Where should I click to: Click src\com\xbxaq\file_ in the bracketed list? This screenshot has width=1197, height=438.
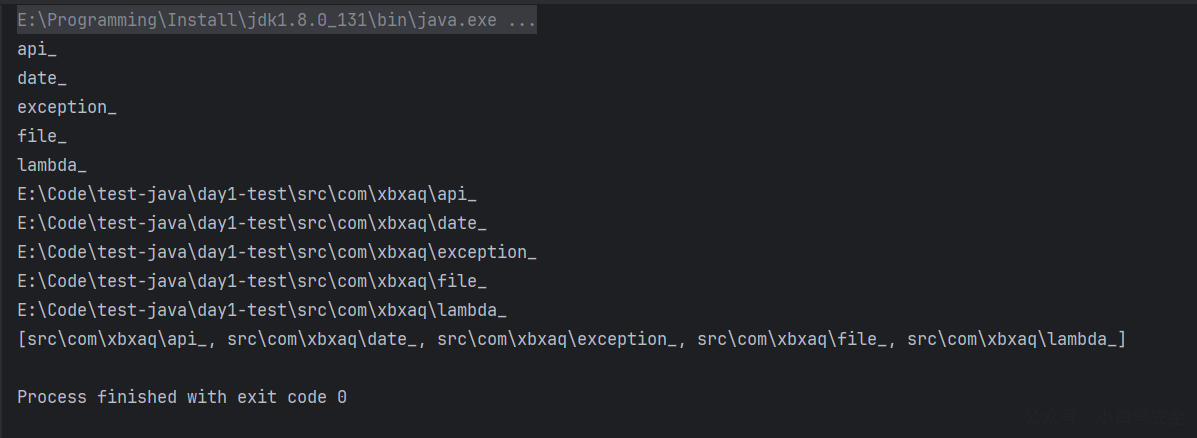coord(792,340)
